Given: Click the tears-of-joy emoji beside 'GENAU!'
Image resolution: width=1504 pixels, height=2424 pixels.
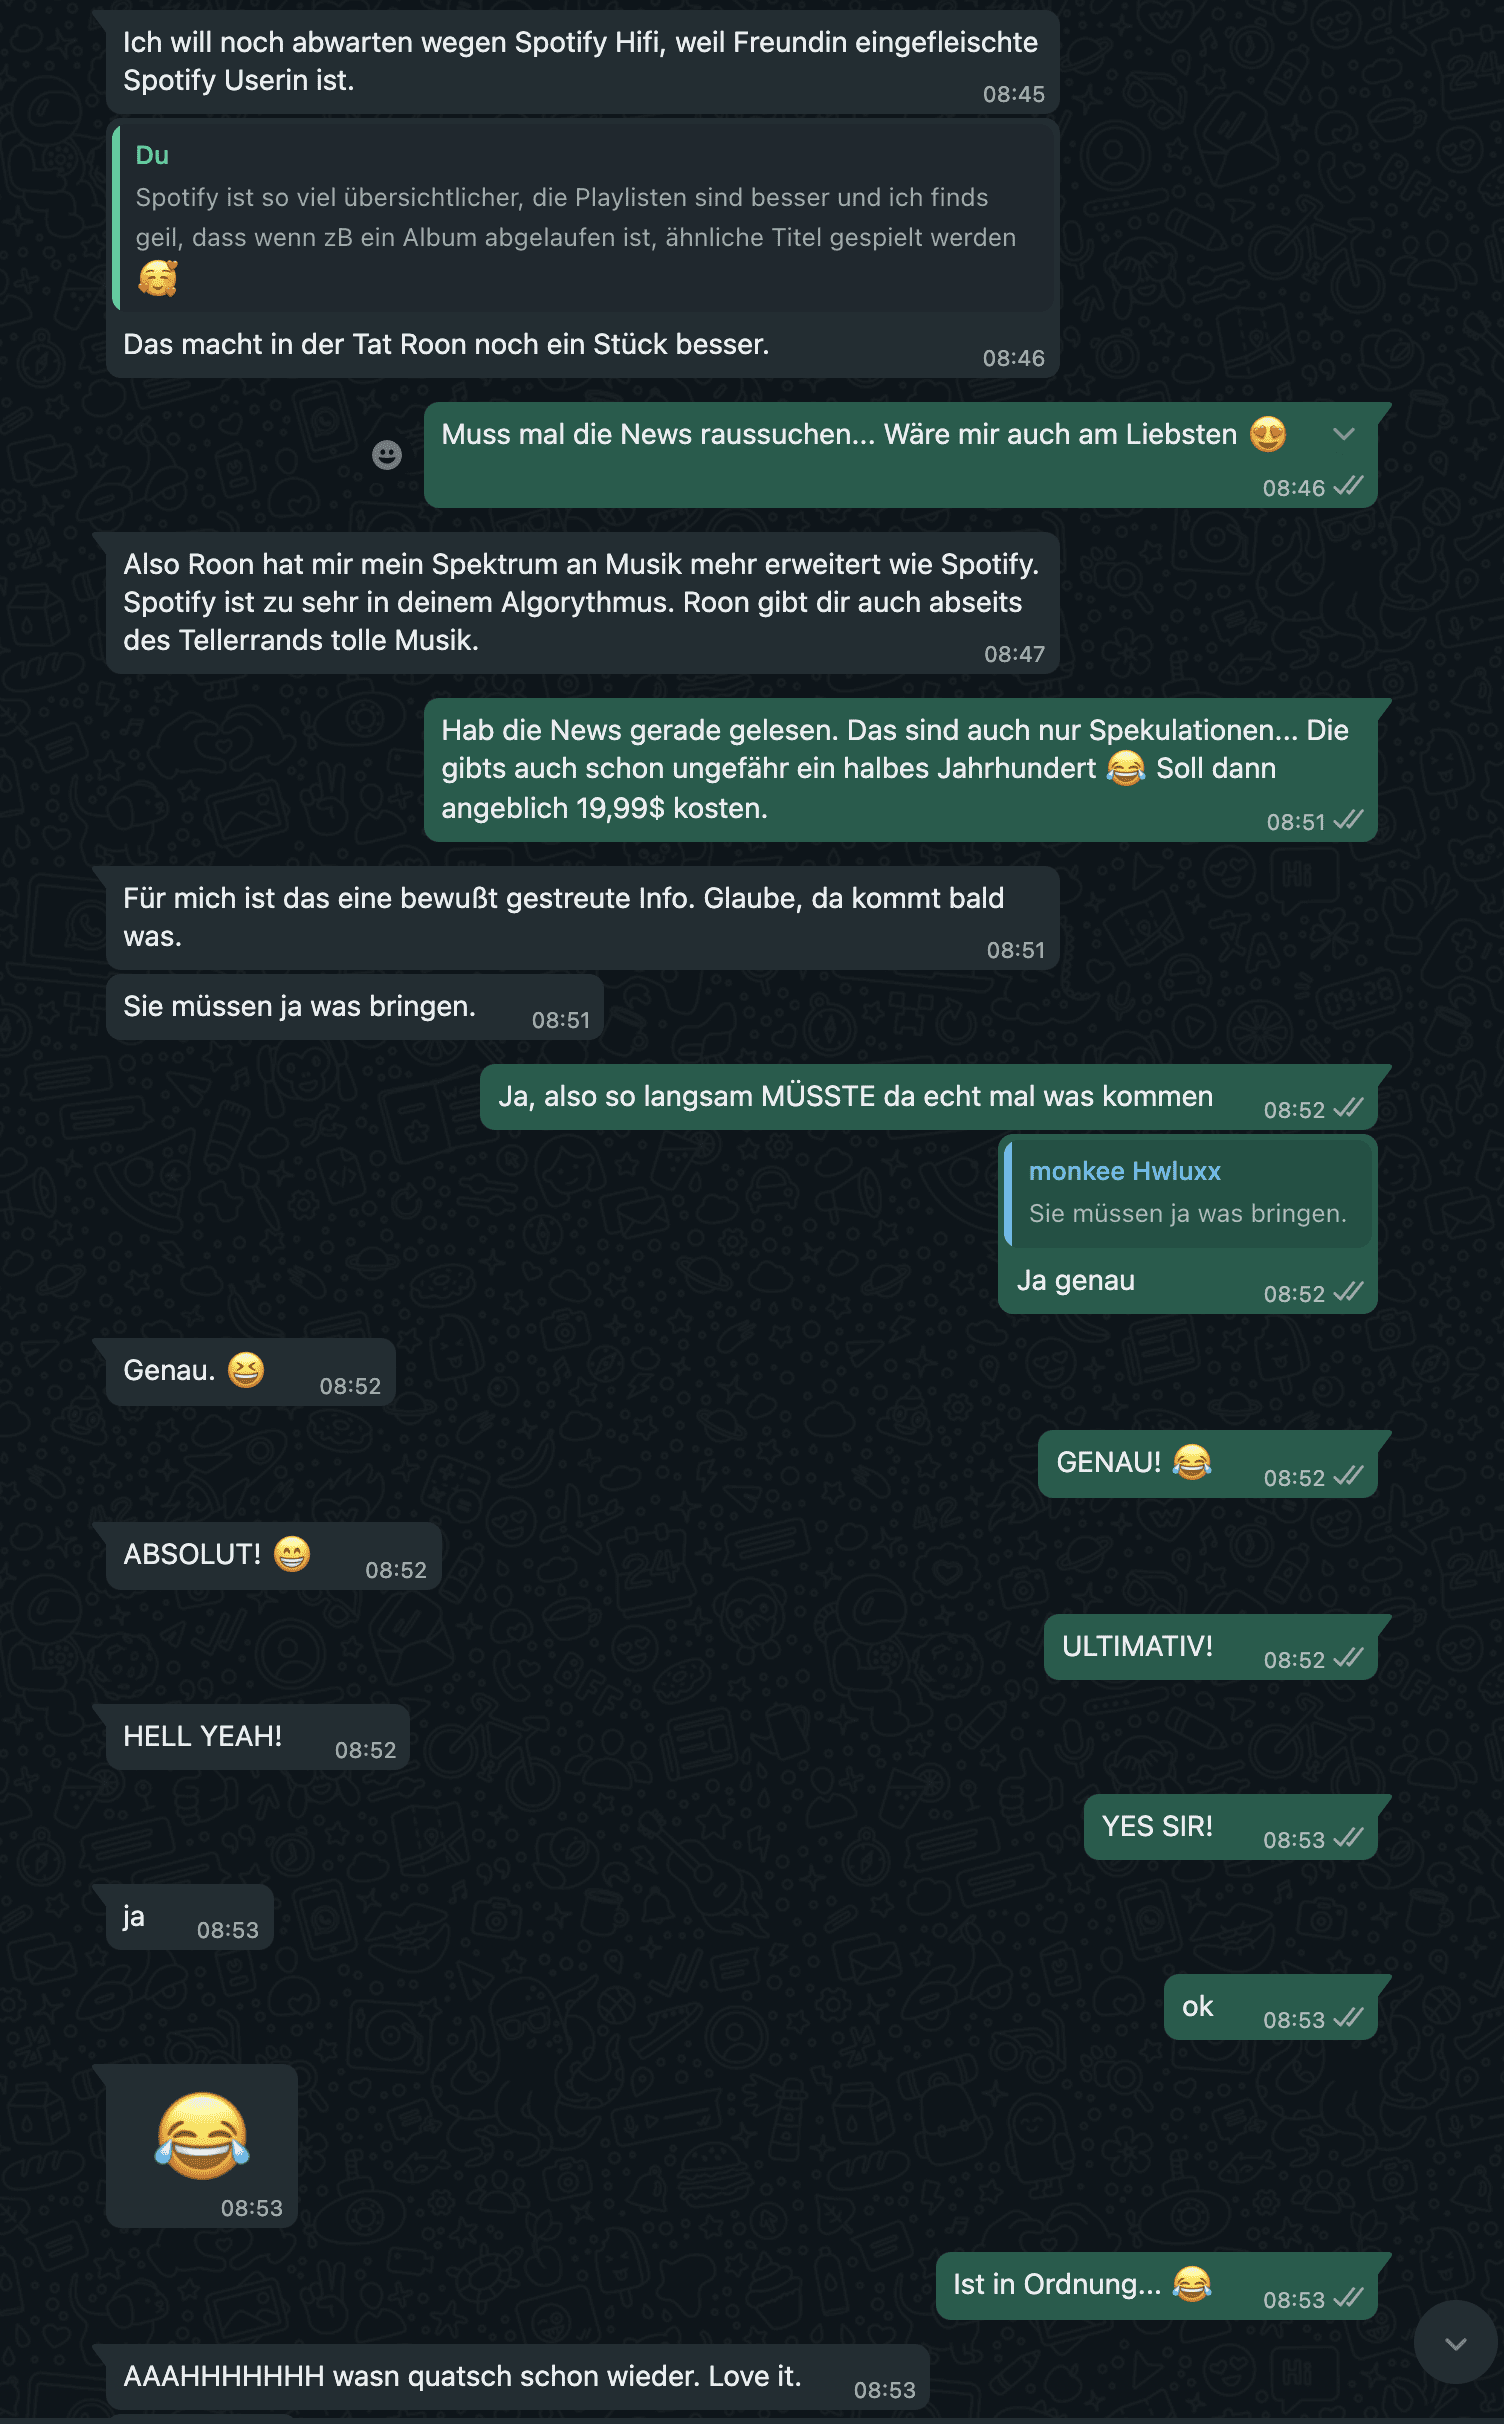Looking at the screenshot, I should pos(1192,1462).
